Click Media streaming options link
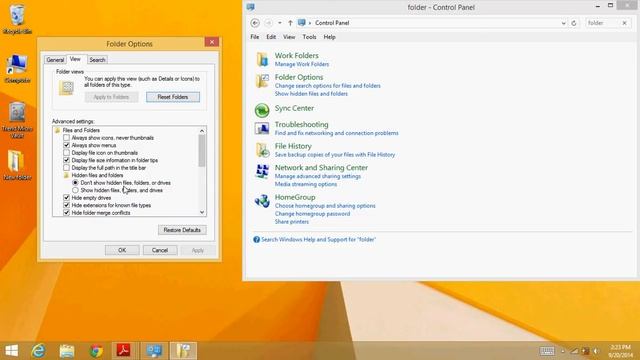The width and height of the screenshot is (640, 360). coord(306,184)
